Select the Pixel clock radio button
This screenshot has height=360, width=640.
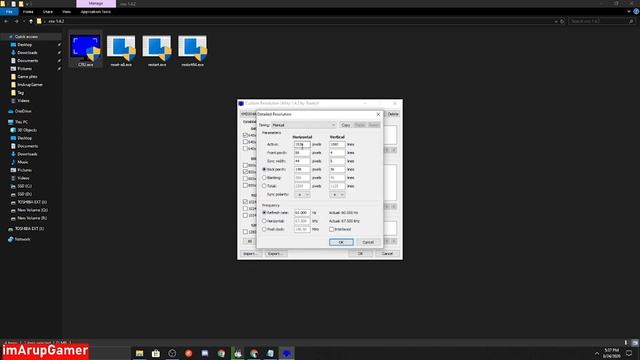(264, 229)
